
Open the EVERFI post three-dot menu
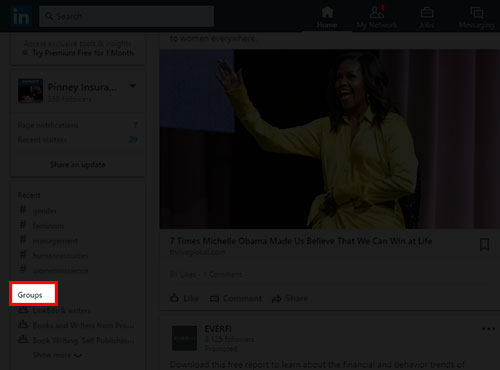tap(488, 329)
